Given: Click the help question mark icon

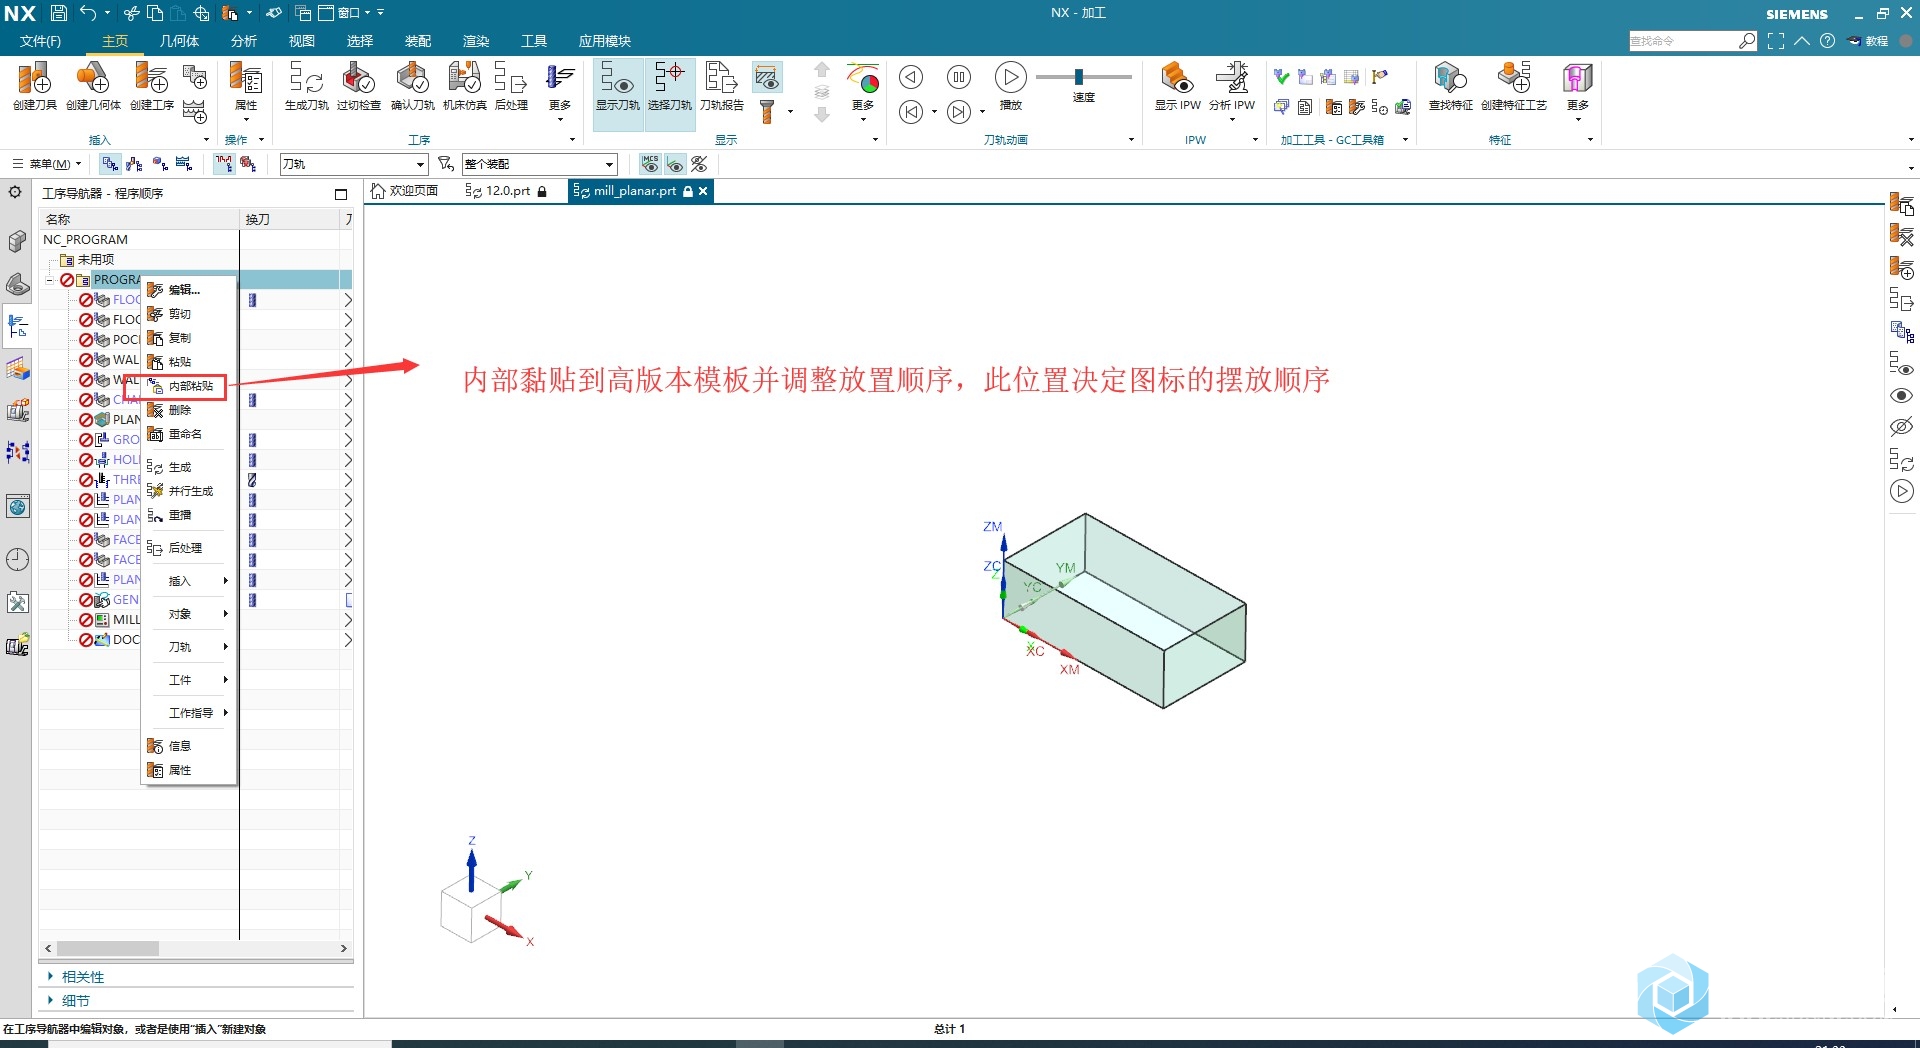Looking at the screenshot, I should (x=1827, y=41).
